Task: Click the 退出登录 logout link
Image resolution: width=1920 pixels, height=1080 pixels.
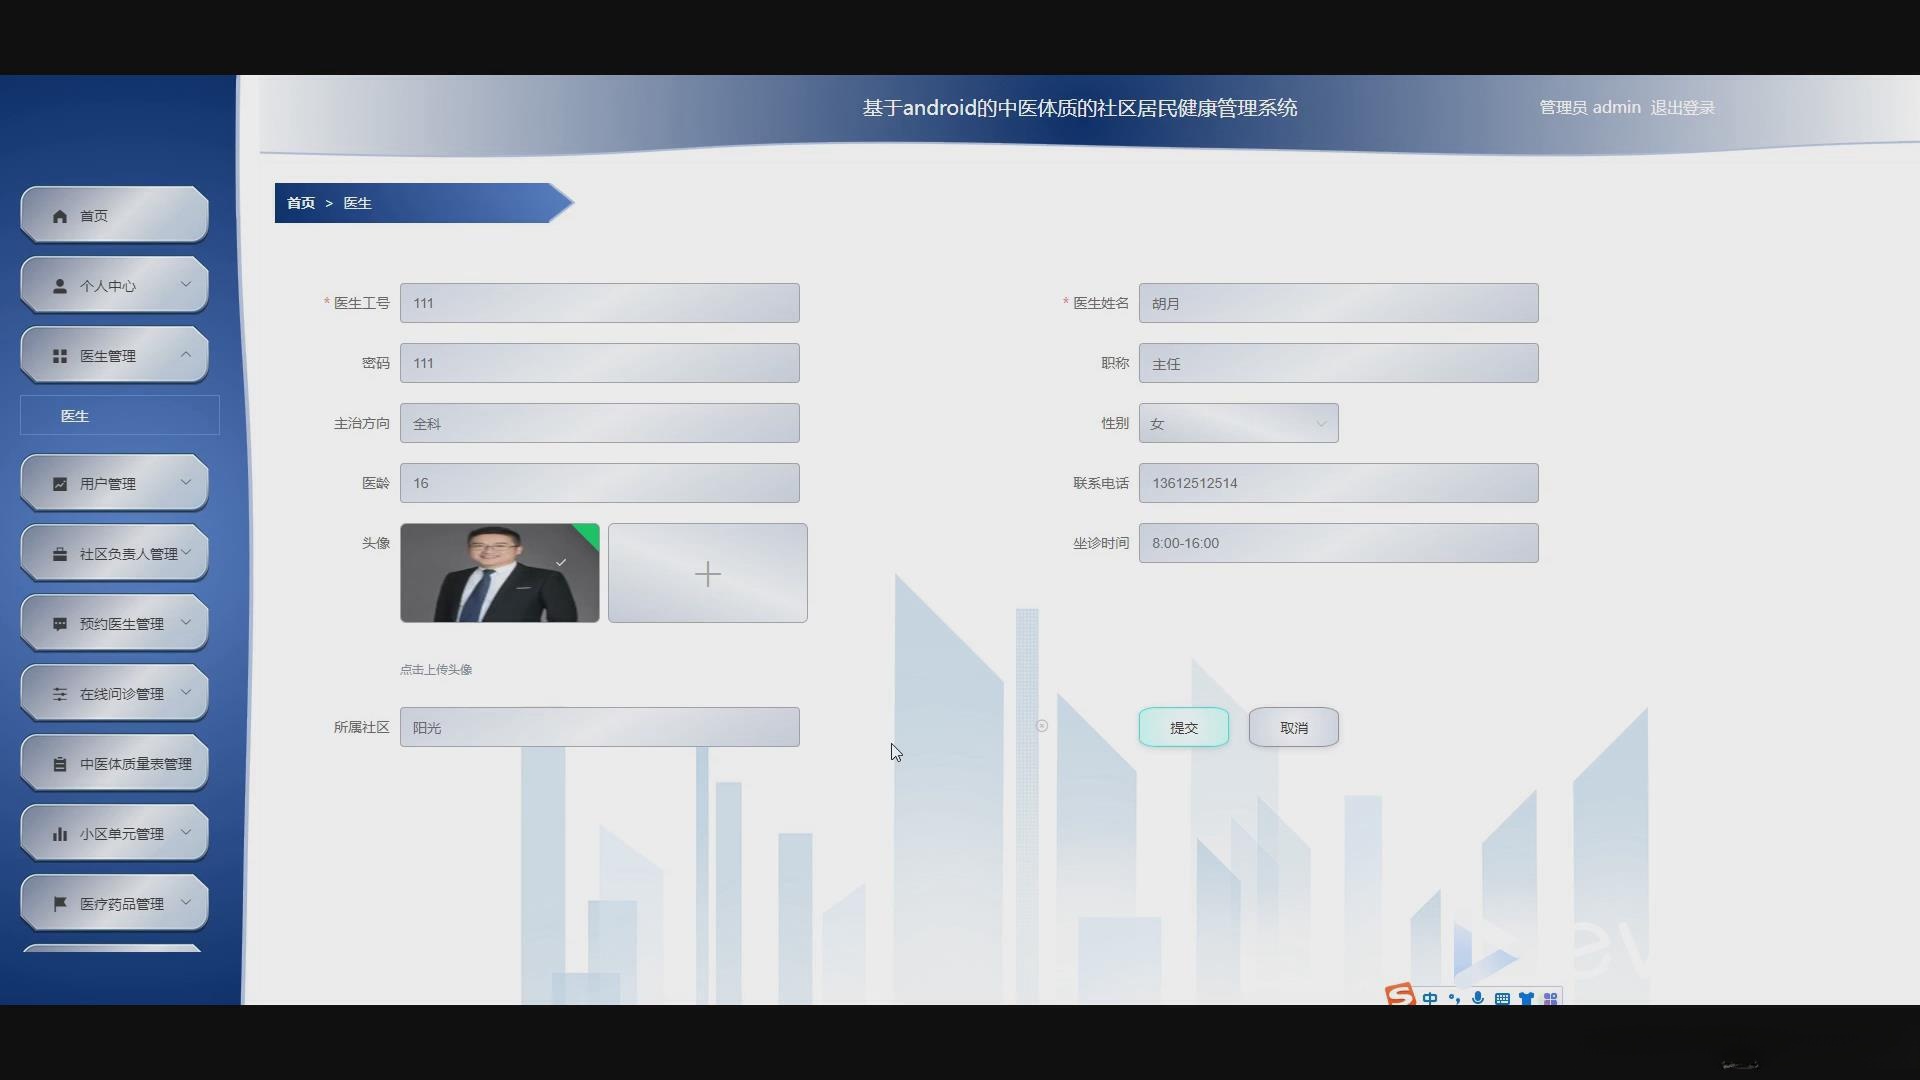Action: [1682, 107]
